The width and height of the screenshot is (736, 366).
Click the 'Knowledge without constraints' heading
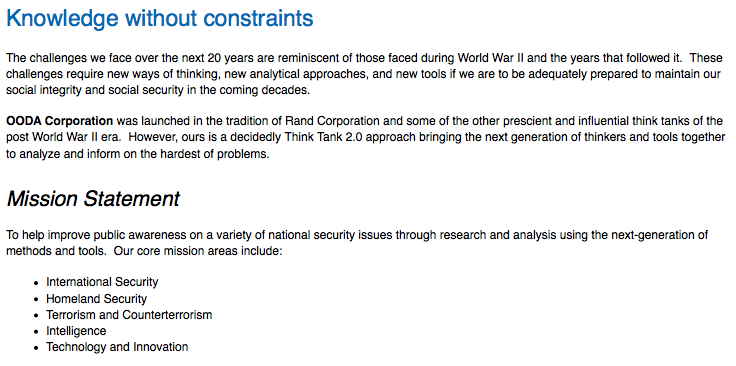[x=160, y=19]
